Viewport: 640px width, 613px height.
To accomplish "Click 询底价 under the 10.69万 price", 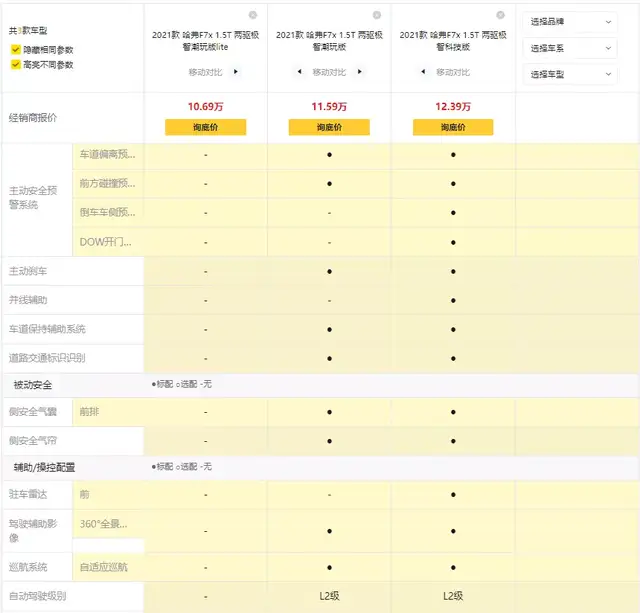I will click(x=205, y=127).
